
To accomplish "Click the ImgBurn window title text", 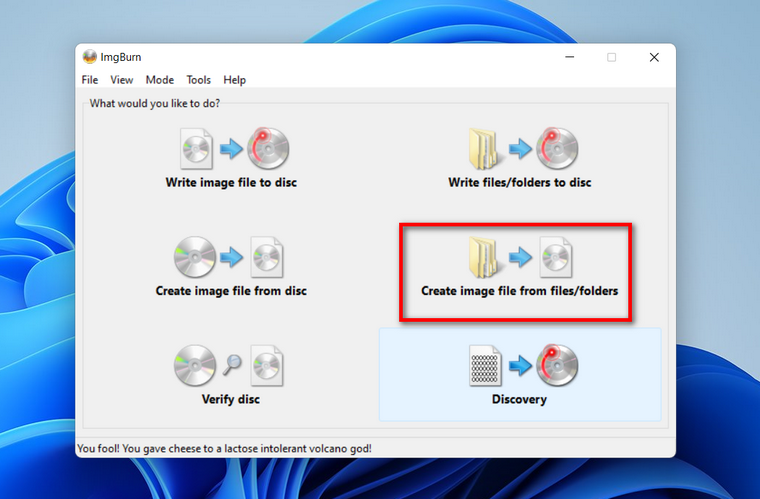I will tap(121, 57).
